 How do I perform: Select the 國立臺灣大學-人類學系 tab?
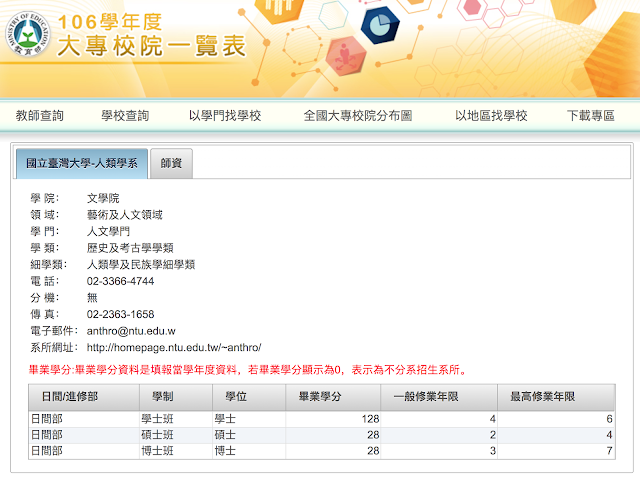pos(82,164)
